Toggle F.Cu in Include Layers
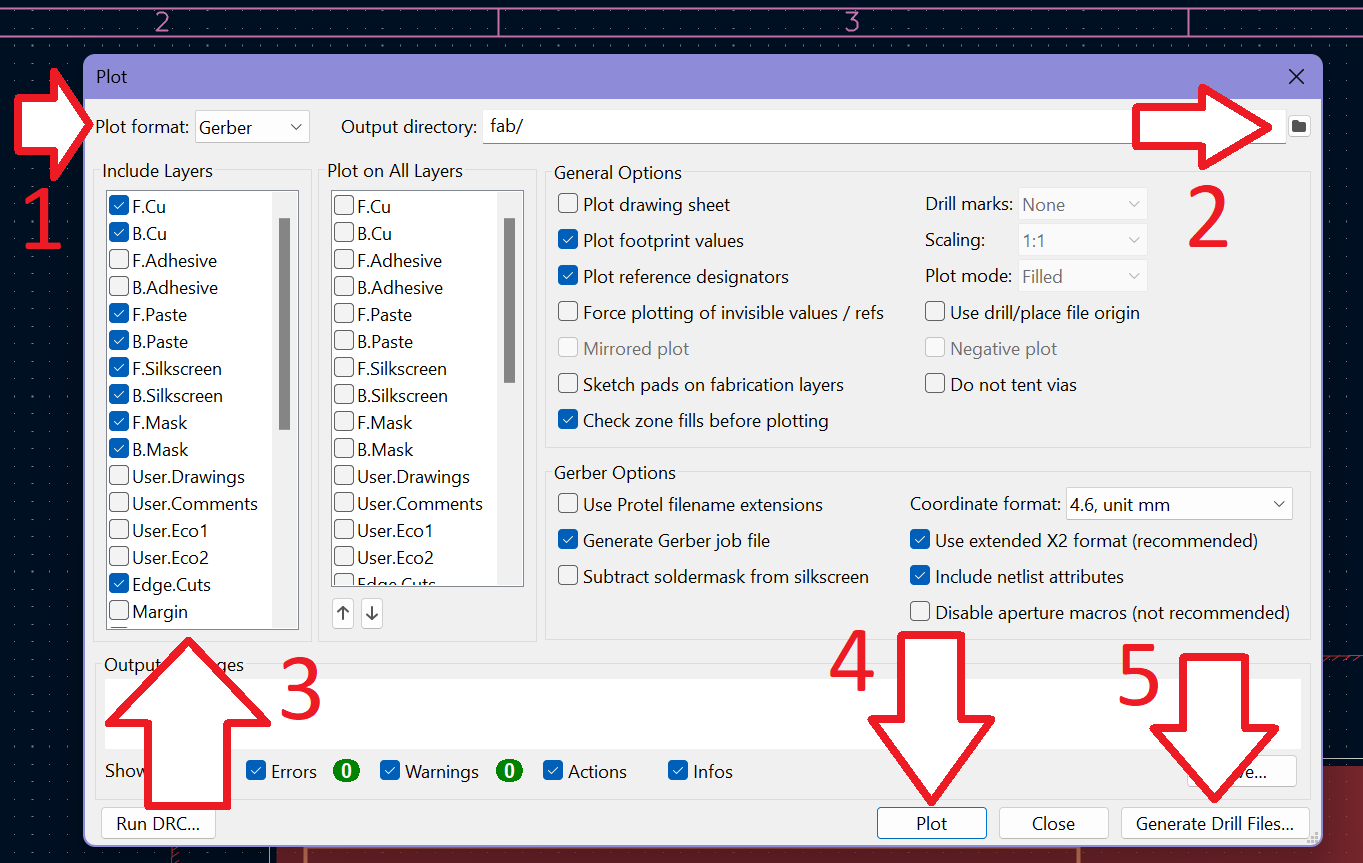This screenshot has height=863, width=1363. (x=118, y=206)
